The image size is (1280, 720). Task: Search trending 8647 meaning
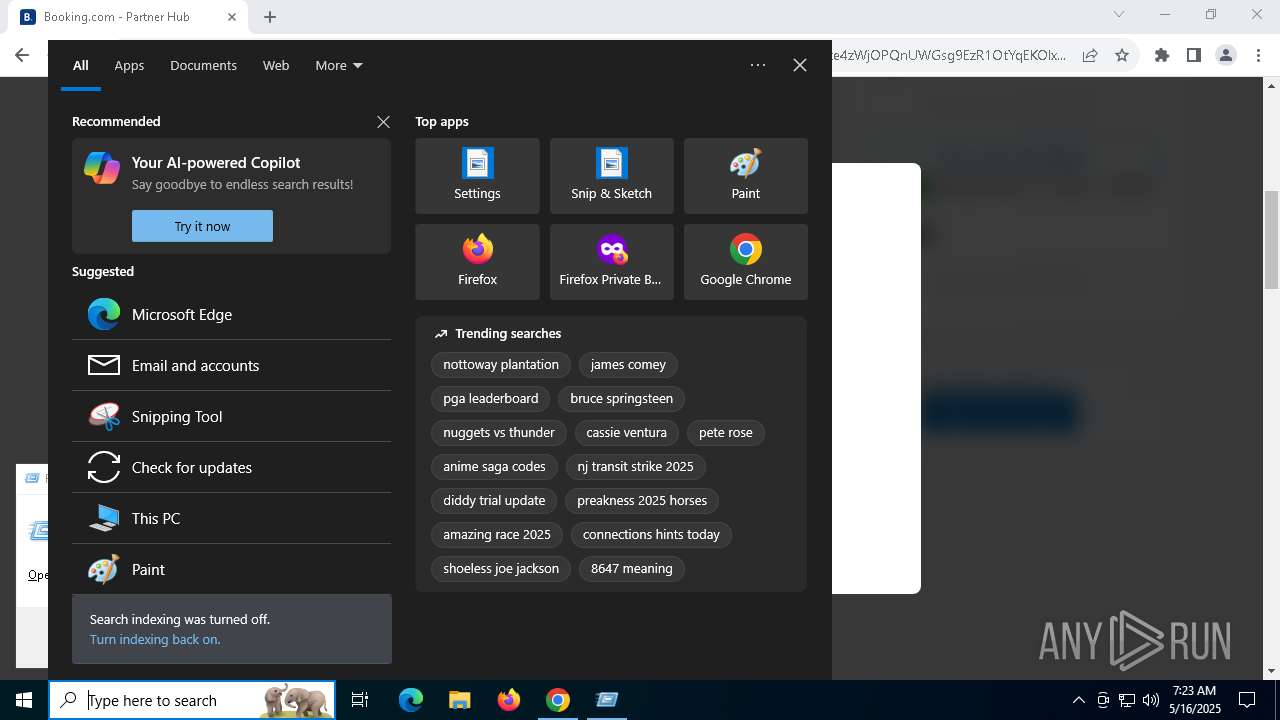[x=632, y=568]
